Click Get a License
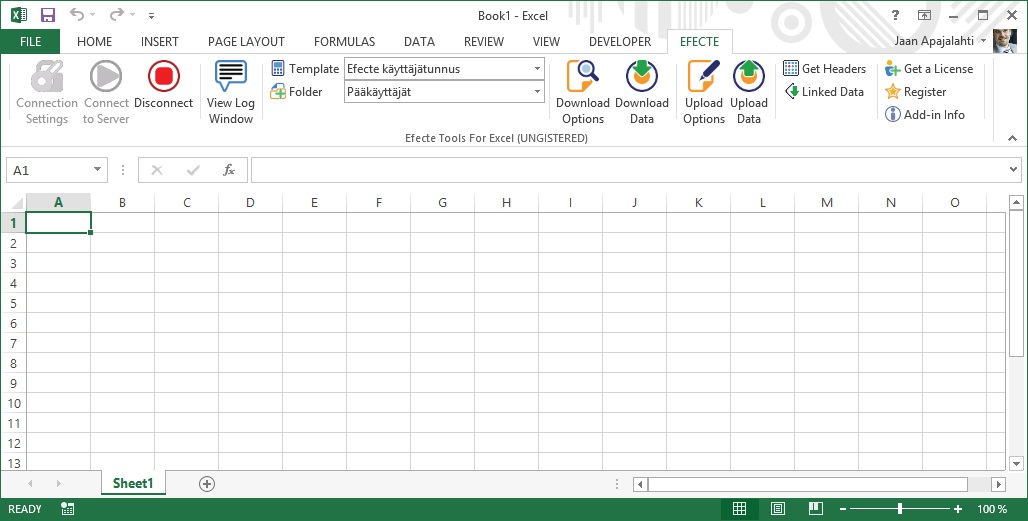Screen dimensions: 1028x521 click(x=928, y=69)
